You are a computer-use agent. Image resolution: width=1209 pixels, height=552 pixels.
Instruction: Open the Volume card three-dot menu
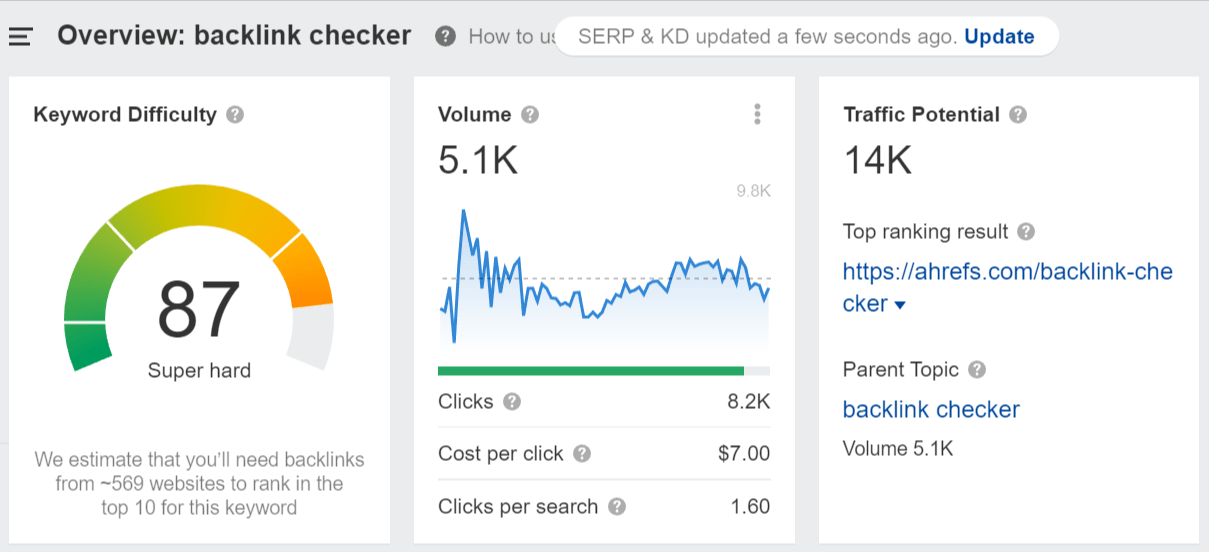point(757,115)
